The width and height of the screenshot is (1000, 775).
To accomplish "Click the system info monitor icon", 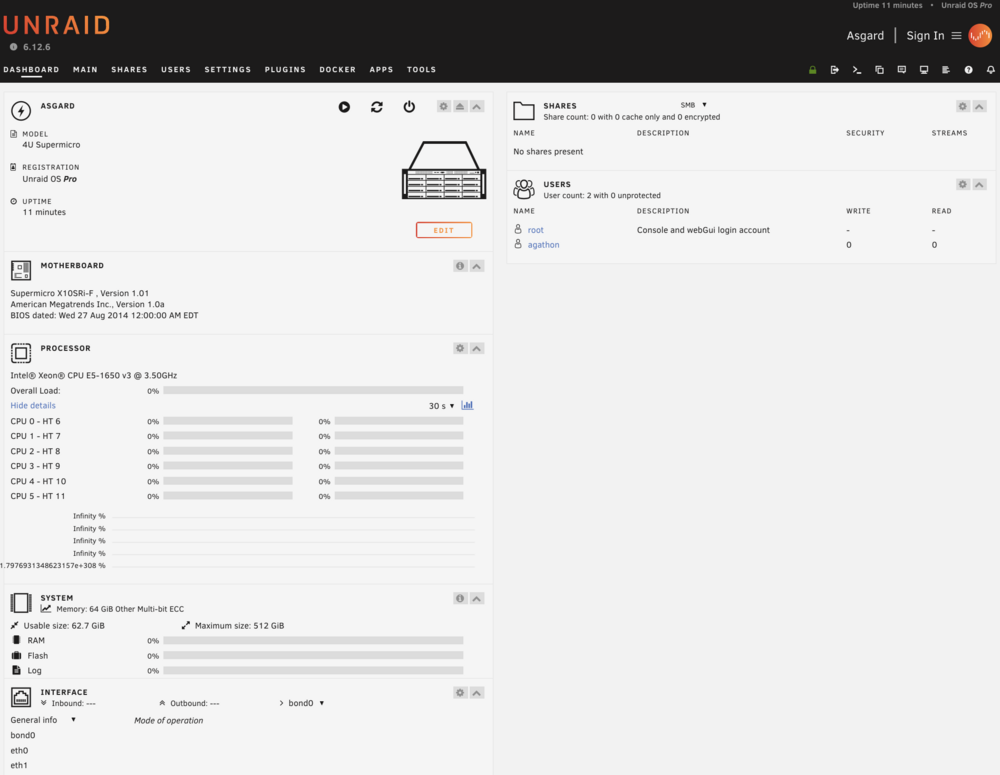I will pyautogui.click(x=923, y=70).
